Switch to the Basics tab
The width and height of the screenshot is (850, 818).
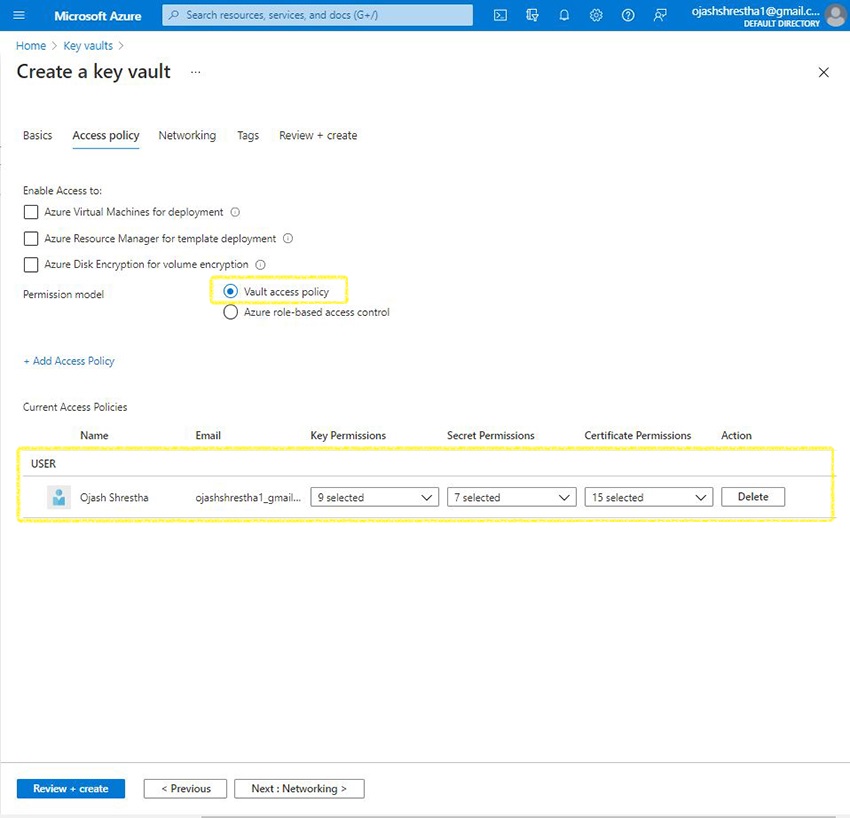coord(37,136)
